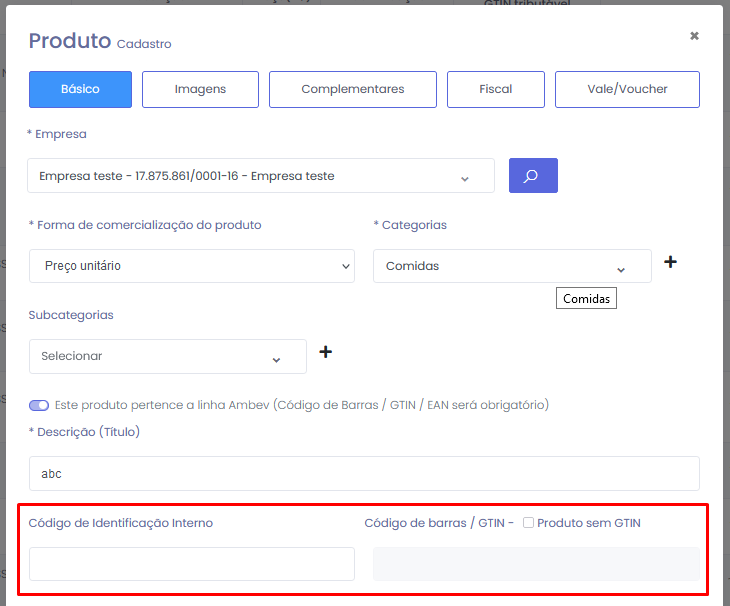
Task: Open the Categorias dropdown showing Comidas
Action: pos(512,266)
